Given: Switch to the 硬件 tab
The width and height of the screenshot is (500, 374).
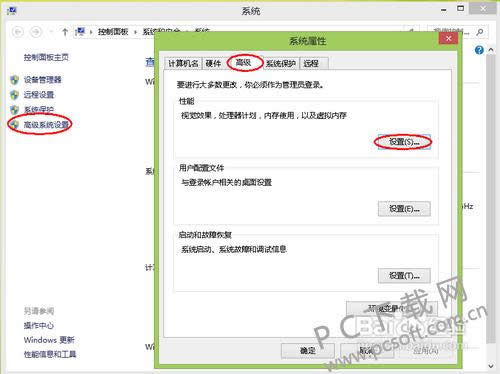Looking at the screenshot, I should point(213,63).
